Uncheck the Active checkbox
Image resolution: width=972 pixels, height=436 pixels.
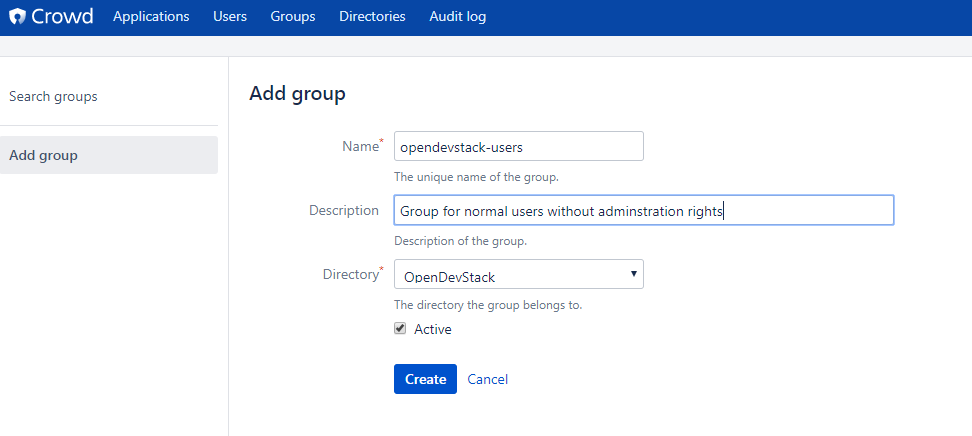tap(400, 328)
